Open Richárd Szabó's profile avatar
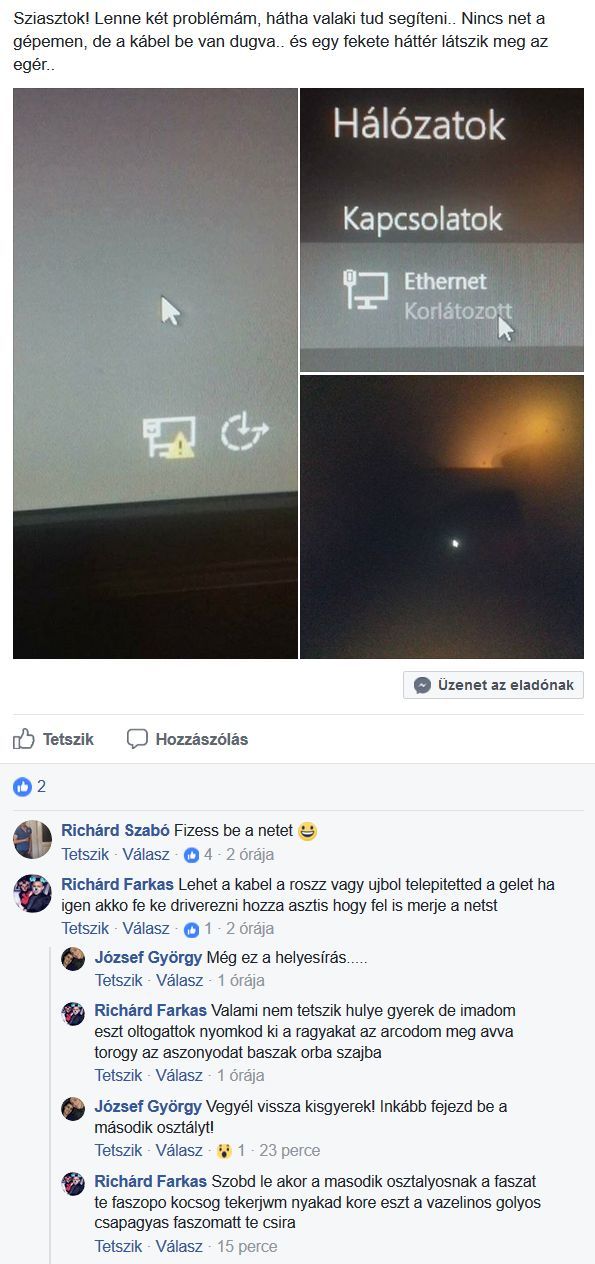 click(32, 839)
